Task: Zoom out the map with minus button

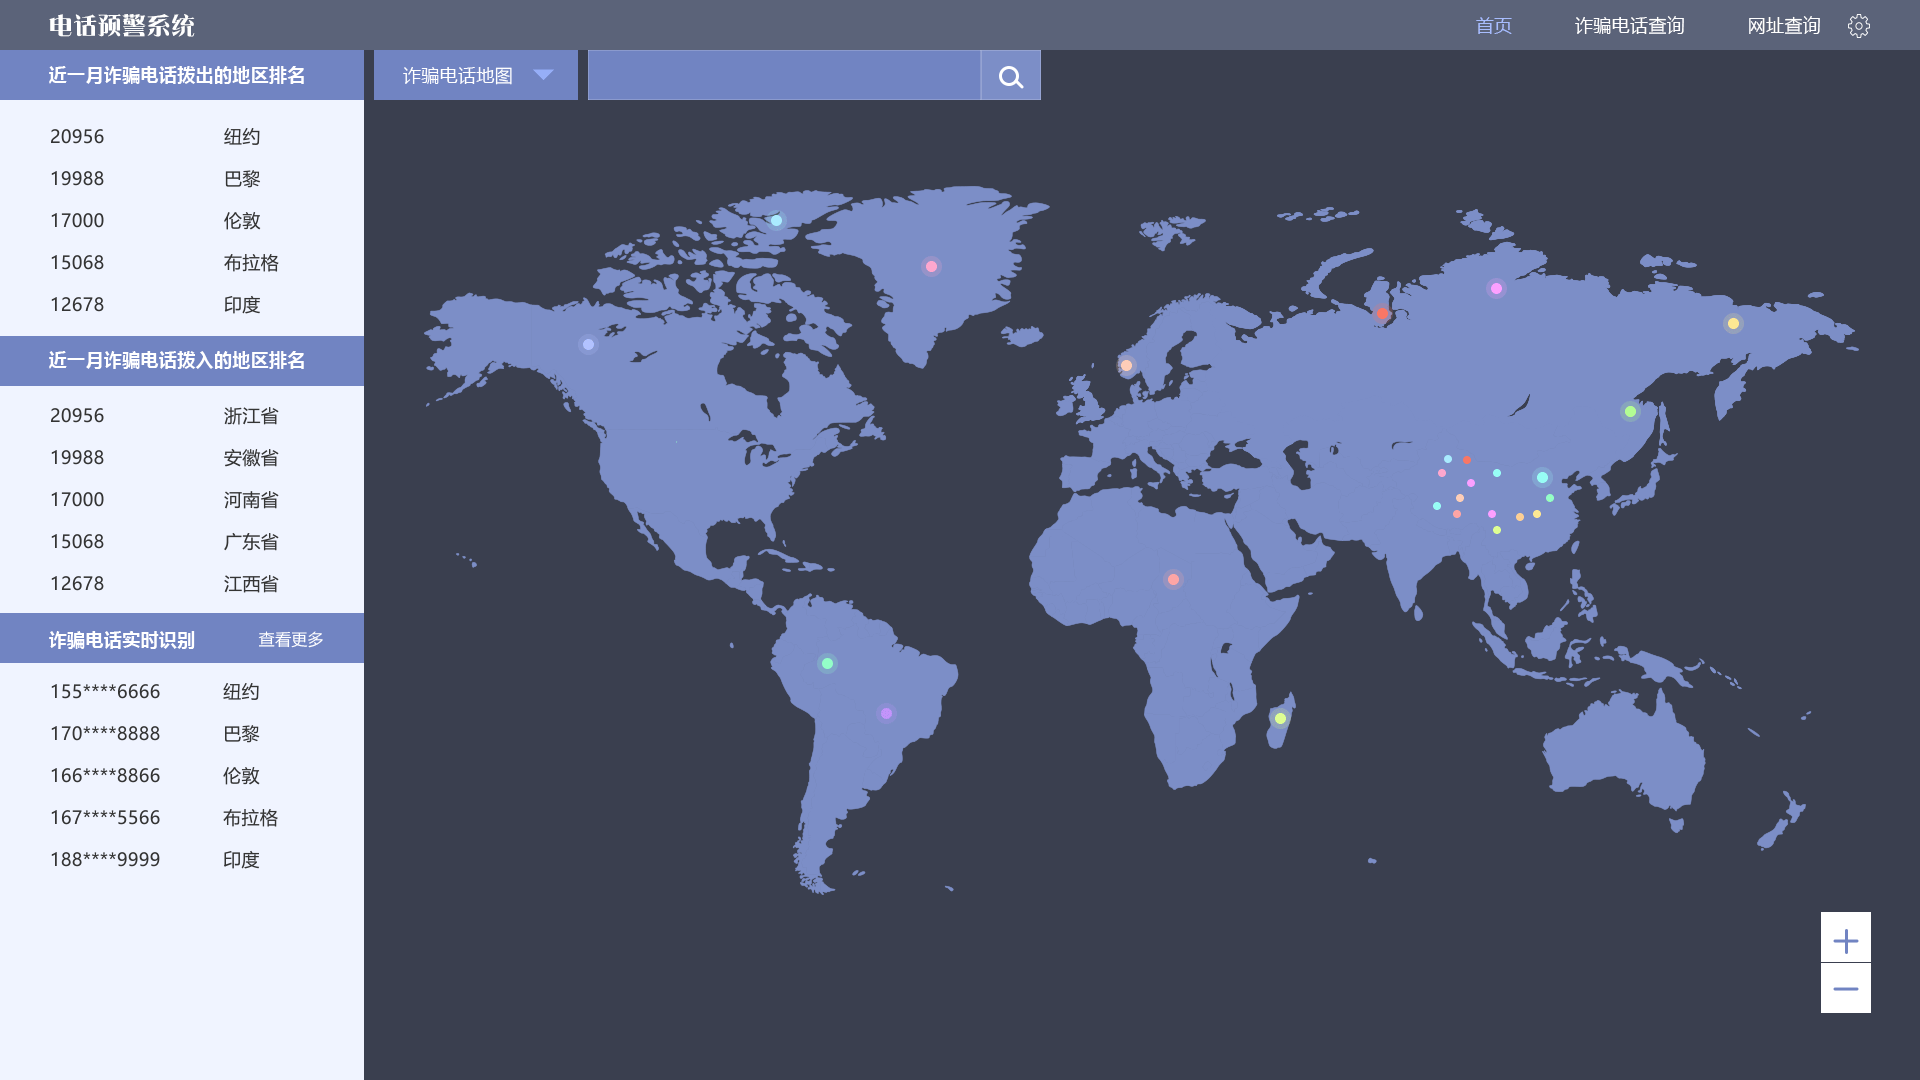Action: pyautogui.click(x=1845, y=989)
